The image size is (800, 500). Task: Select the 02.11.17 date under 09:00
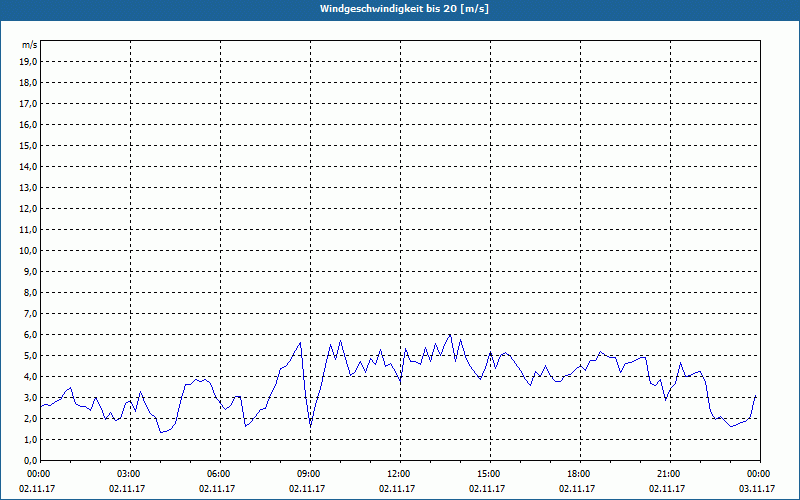307,488
